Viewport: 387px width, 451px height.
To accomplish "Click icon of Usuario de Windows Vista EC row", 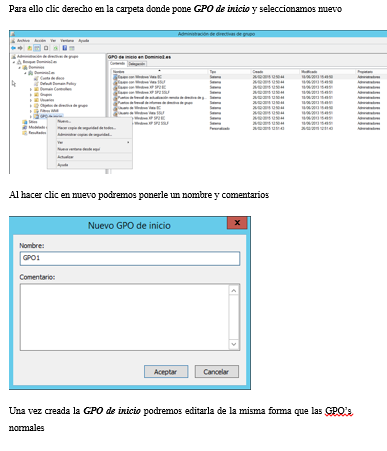I will (115, 108).
